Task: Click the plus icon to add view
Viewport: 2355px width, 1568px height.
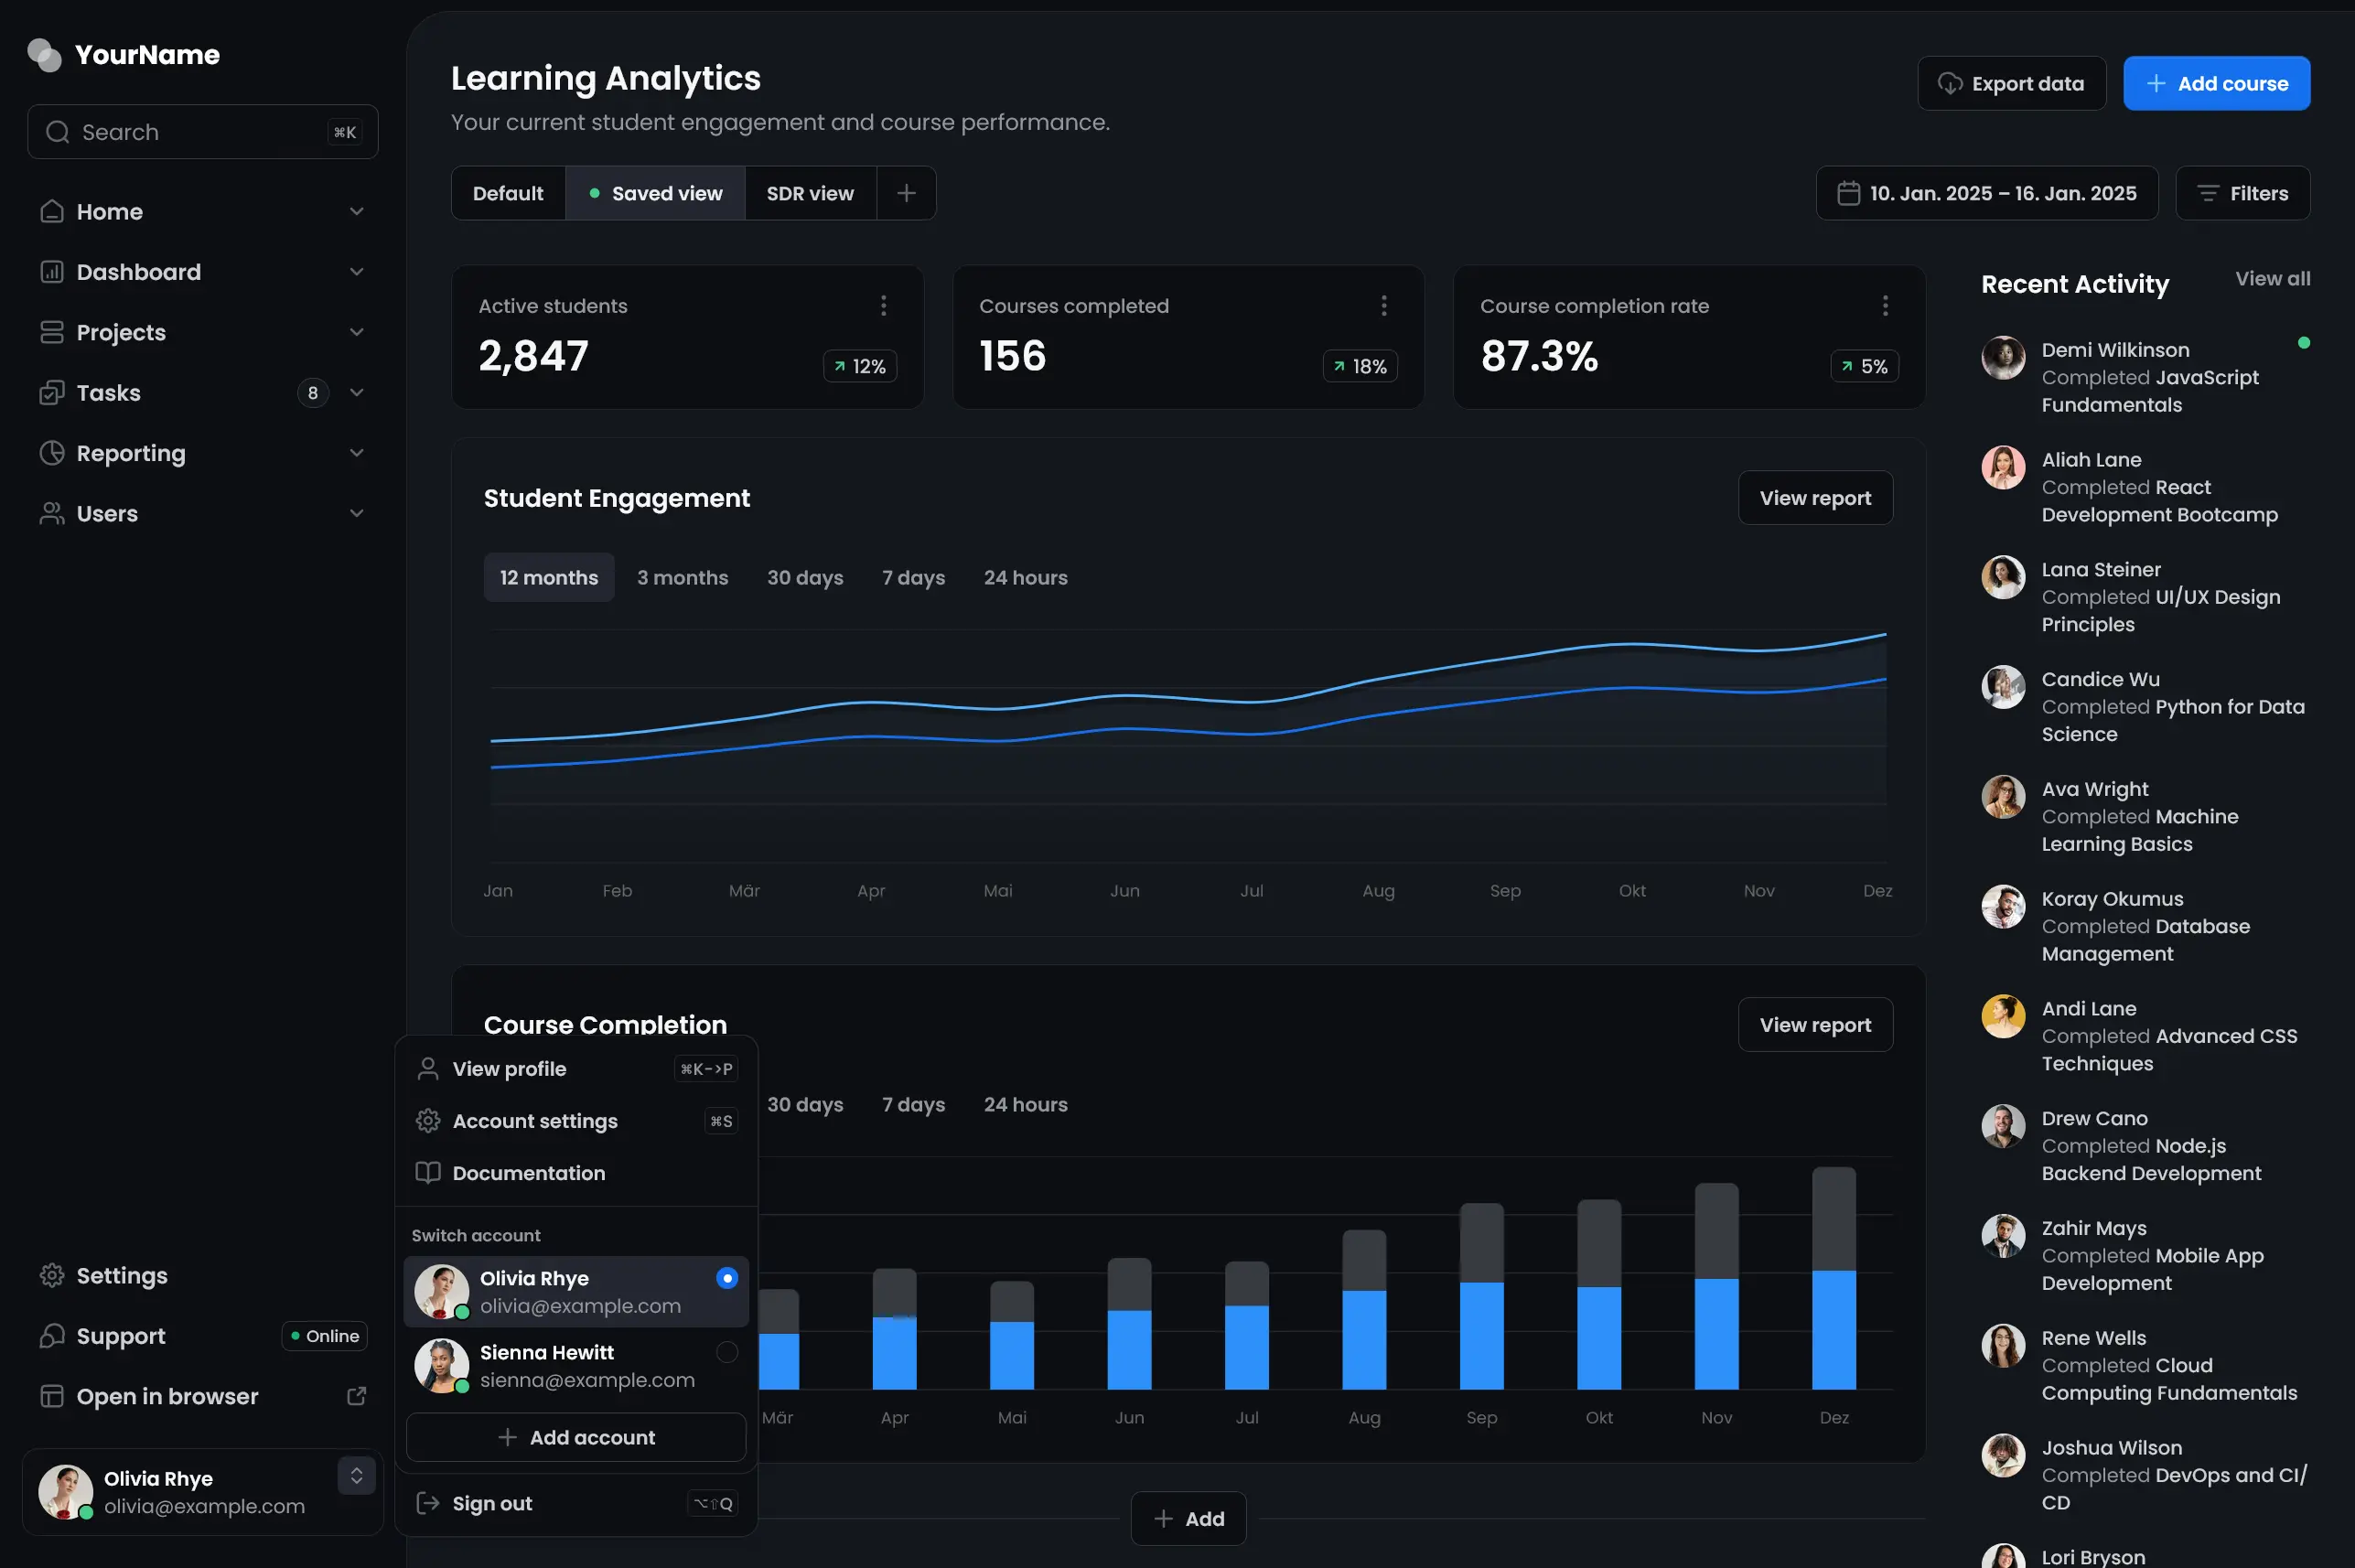Action: [x=906, y=193]
